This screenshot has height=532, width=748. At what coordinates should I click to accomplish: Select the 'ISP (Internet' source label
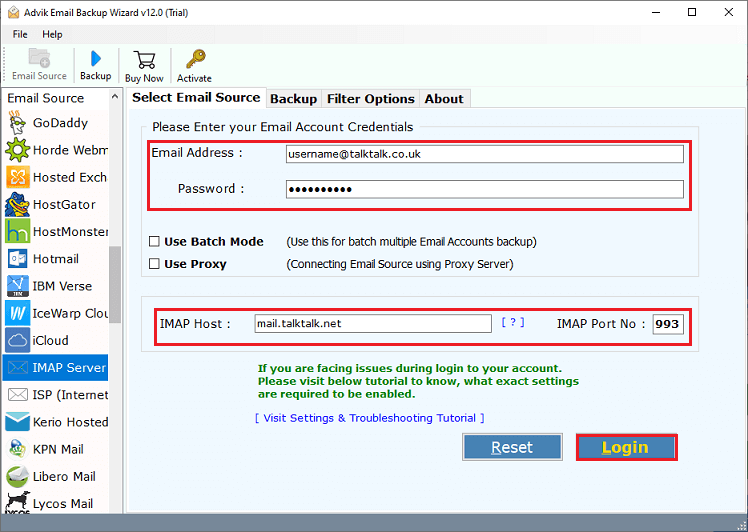pos(70,395)
